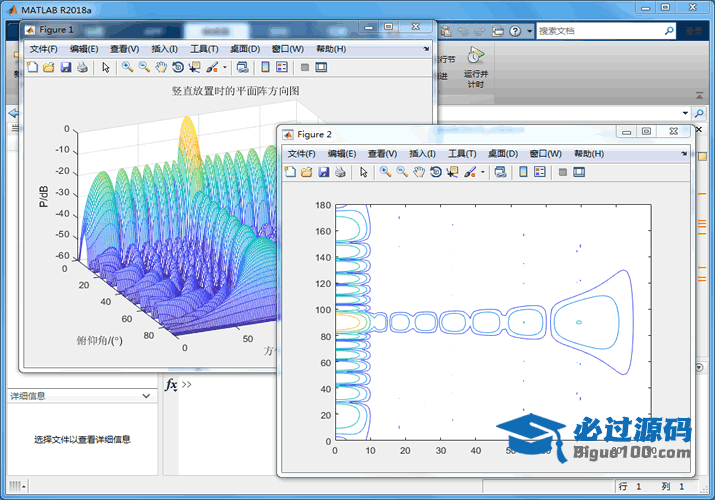Click Print icon in Figure 1 toolbar
715x500 pixels.
coord(82,67)
